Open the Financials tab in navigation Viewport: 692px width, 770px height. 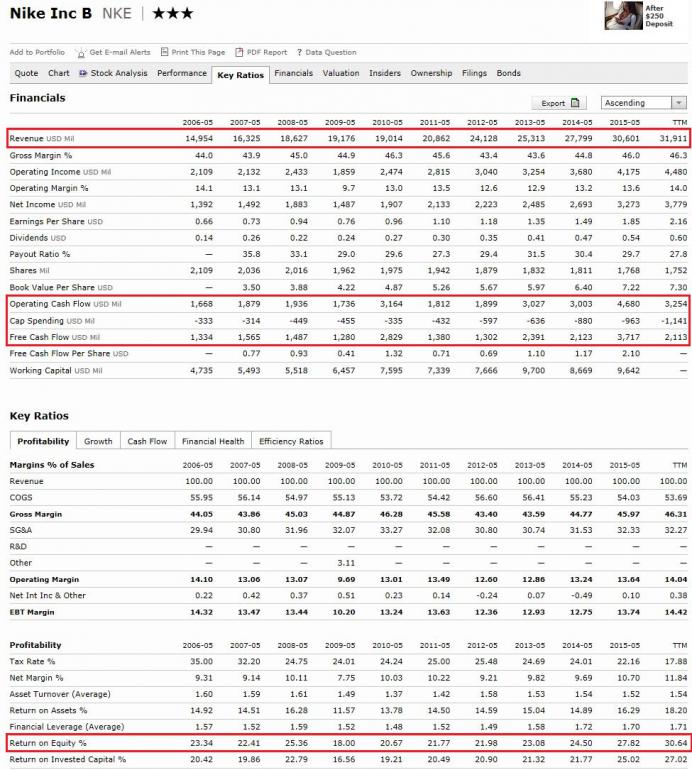(x=293, y=73)
